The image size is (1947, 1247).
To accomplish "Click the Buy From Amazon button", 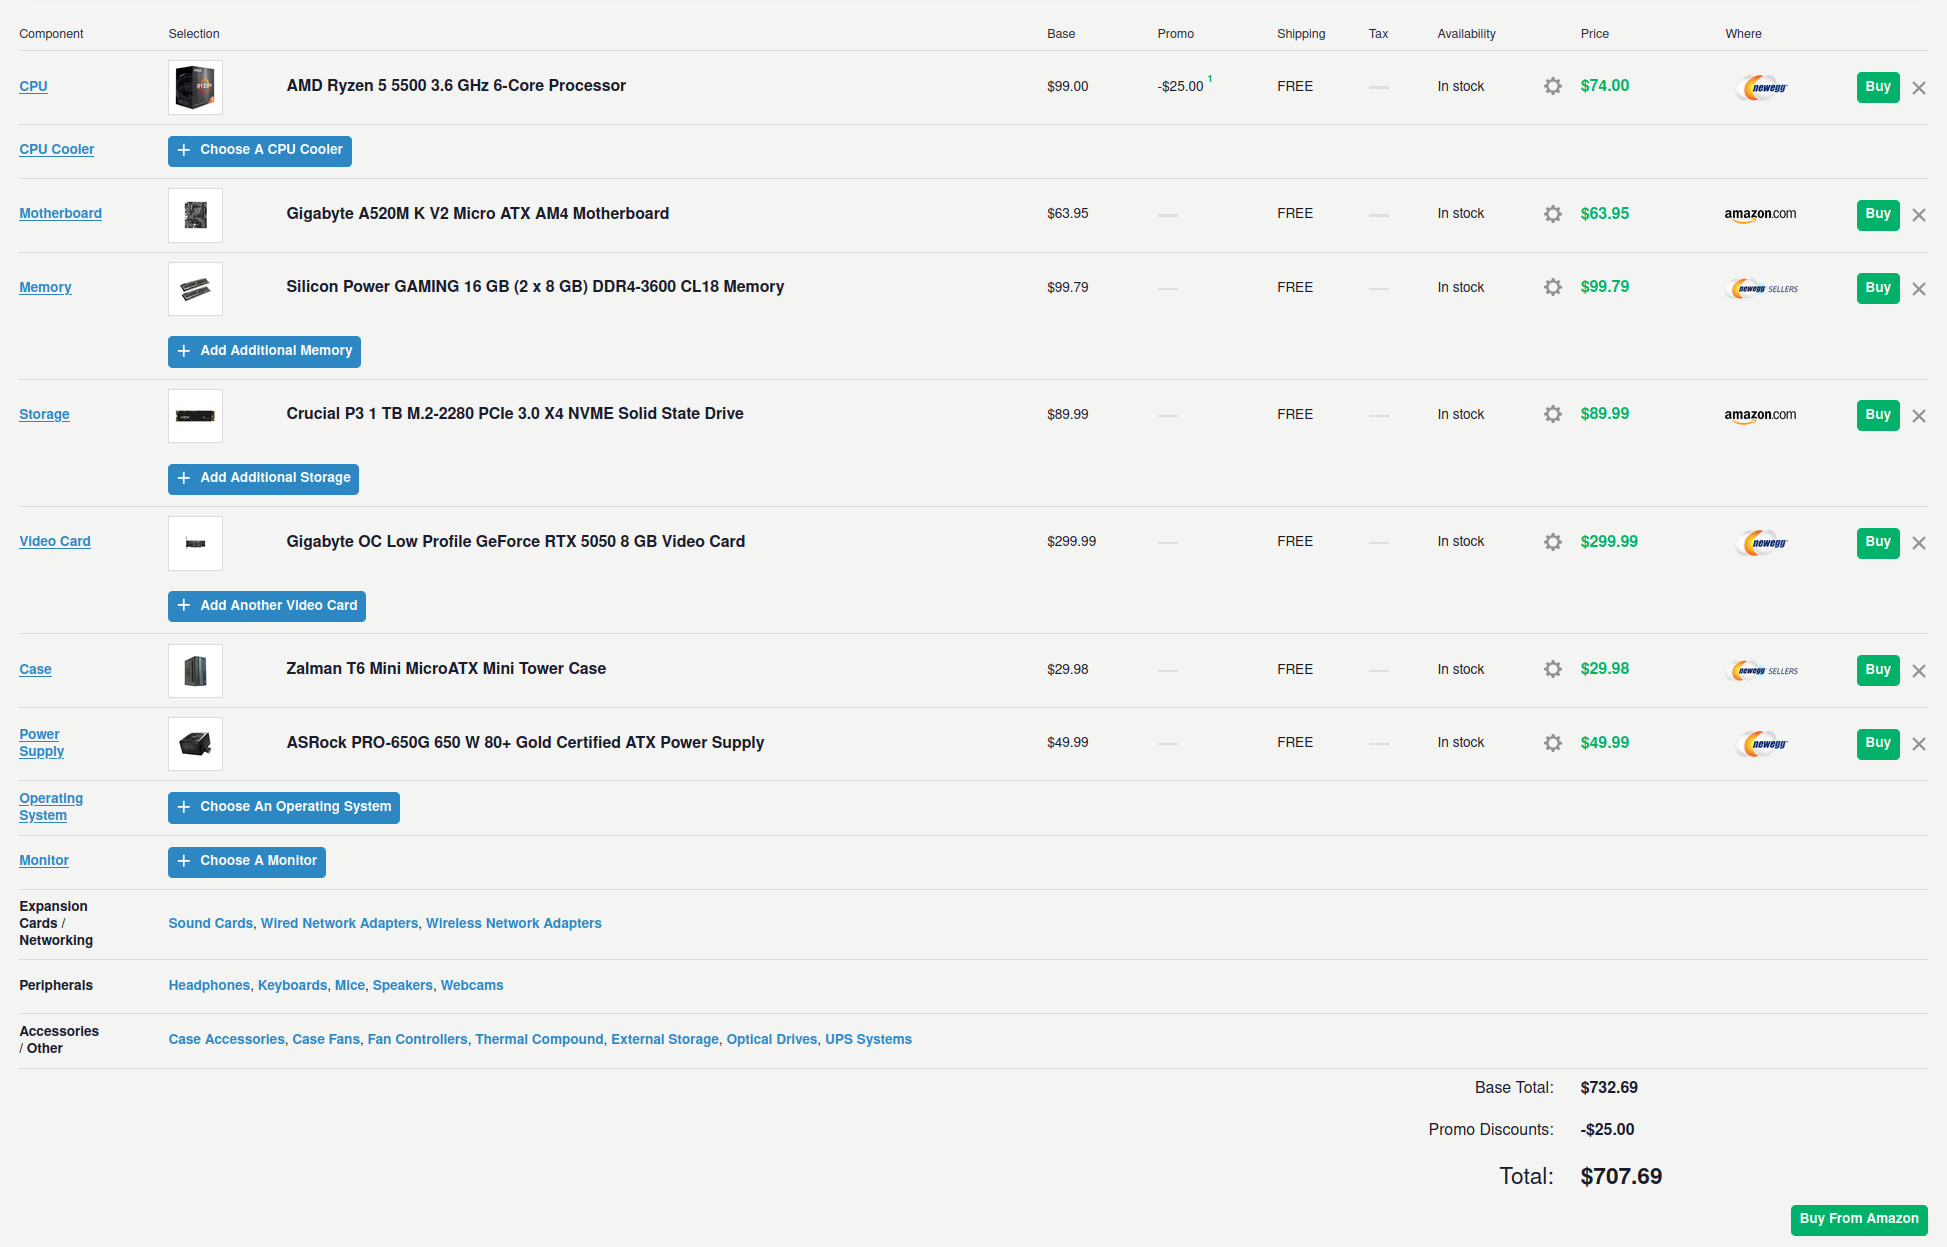I will tap(1859, 1220).
